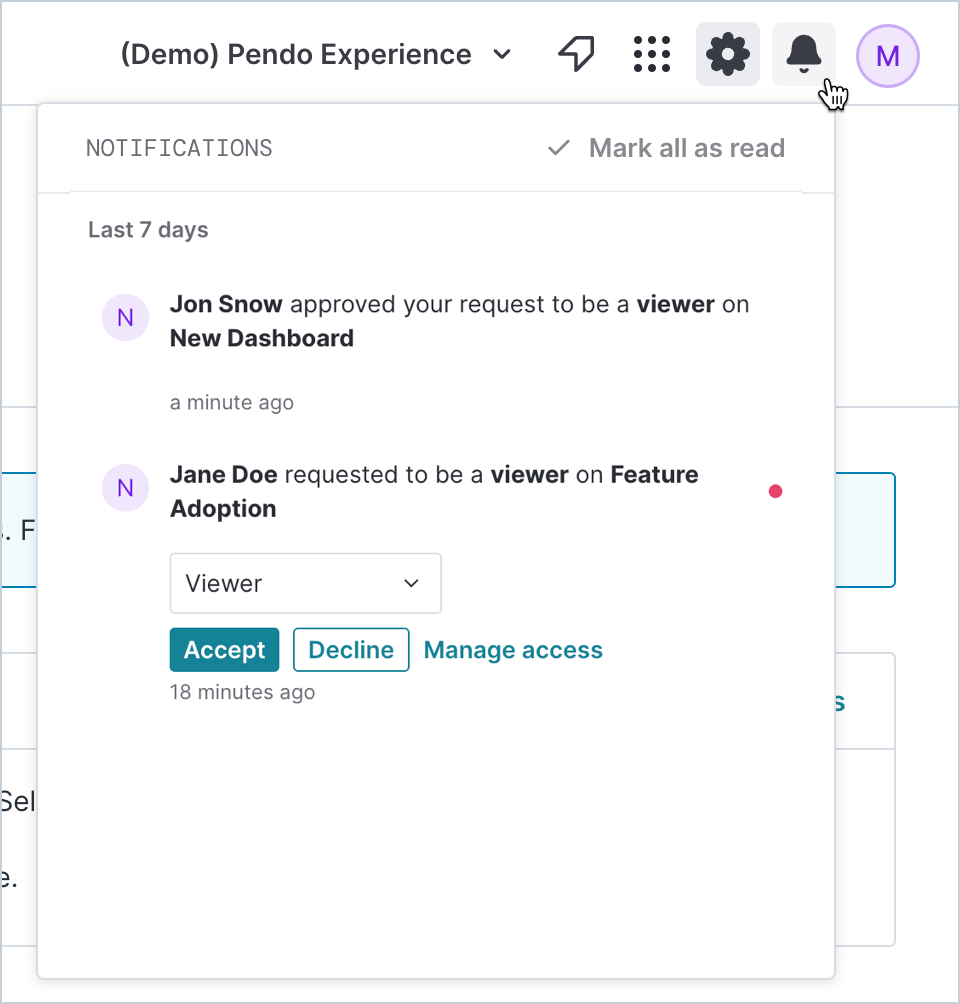Click the 'Last 7 days' heading
The height and width of the screenshot is (1004, 960).
coord(148,230)
